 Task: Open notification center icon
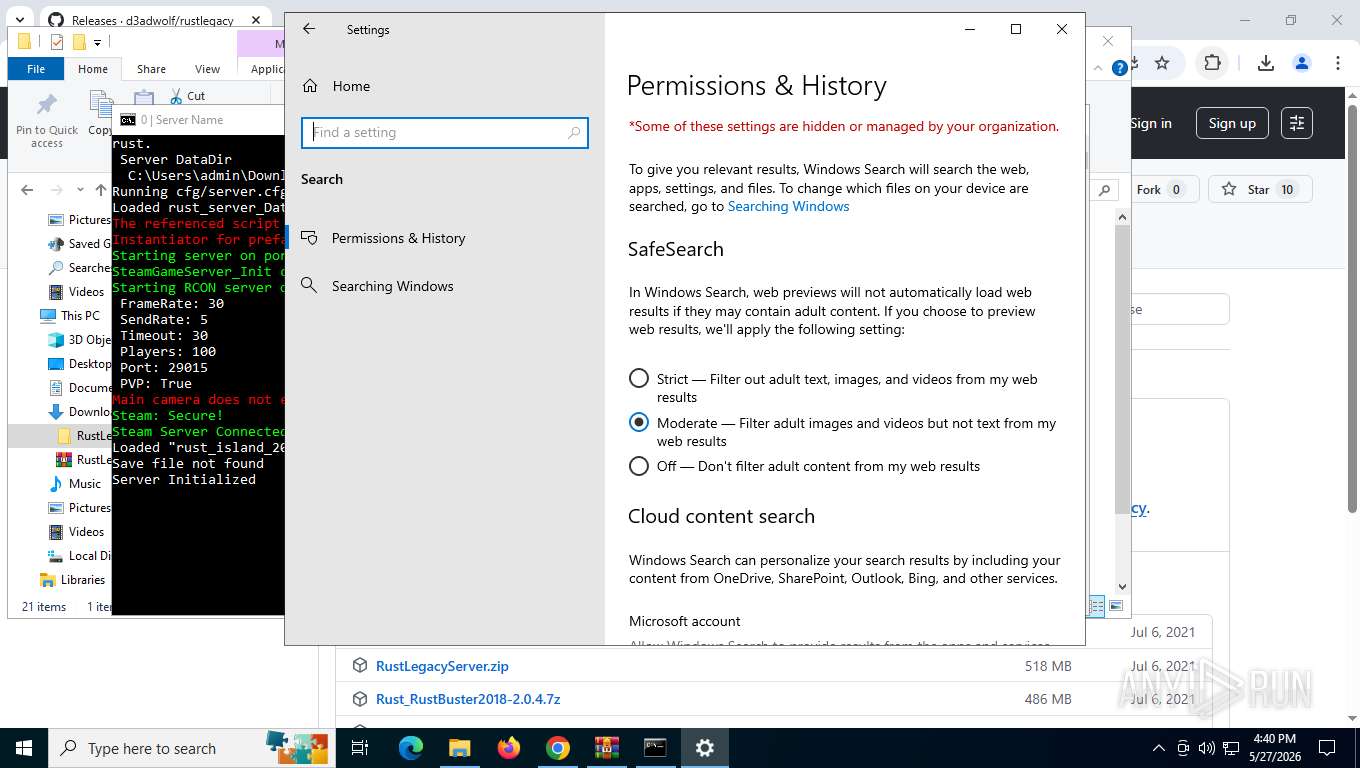[1327, 748]
